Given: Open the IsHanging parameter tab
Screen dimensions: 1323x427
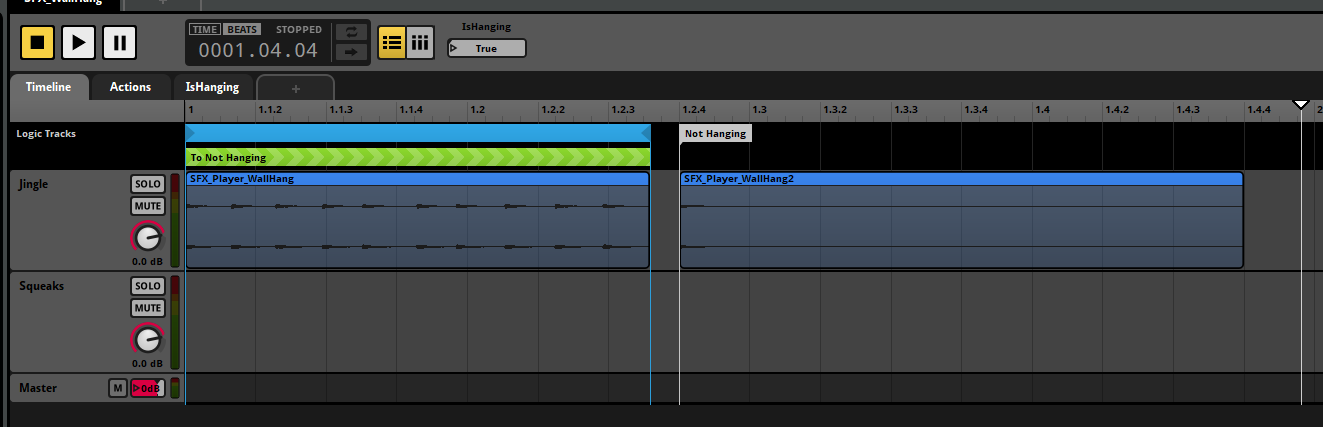Looking at the screenshot, I should tap(212, 87).
